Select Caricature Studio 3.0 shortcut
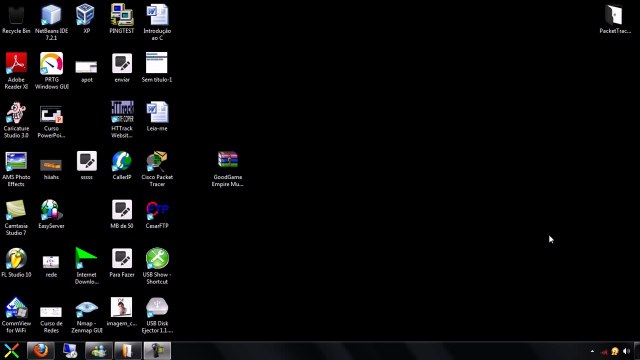The height and width of the screenshot is (360, 640). coord(16,120)
